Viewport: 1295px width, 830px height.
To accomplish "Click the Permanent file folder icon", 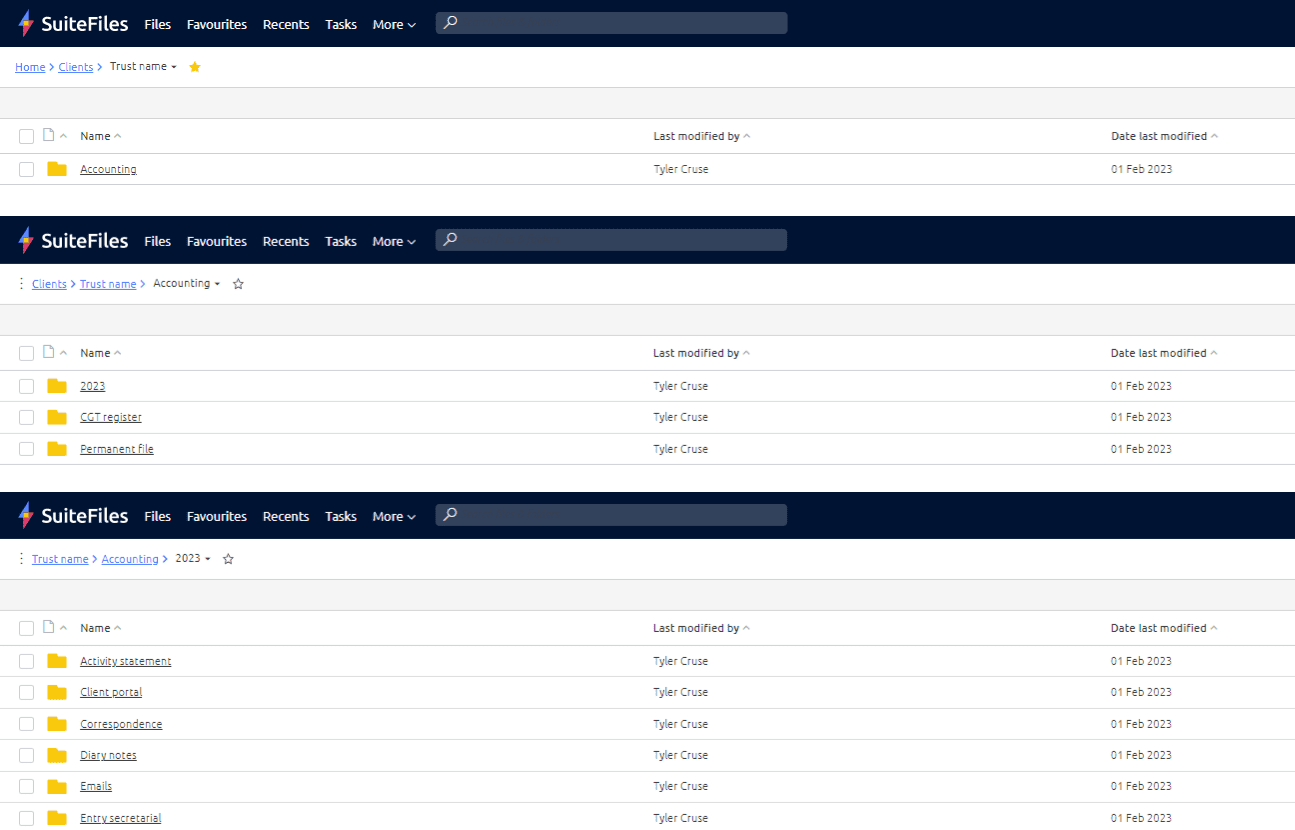I will click(57, 449).
